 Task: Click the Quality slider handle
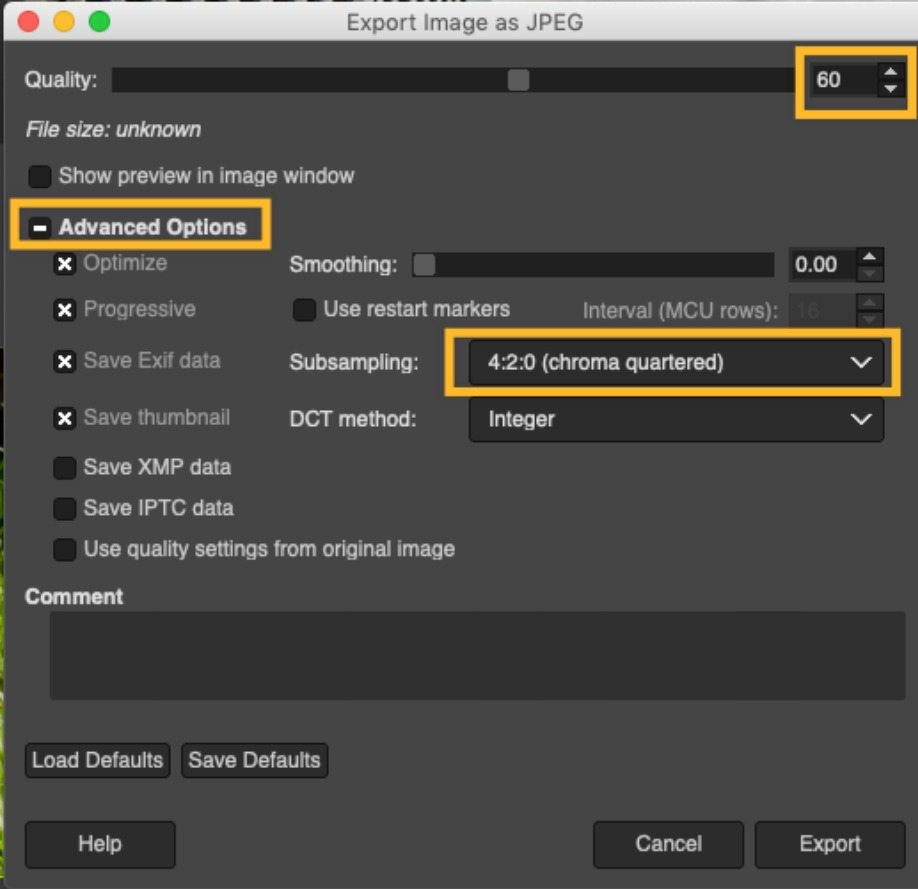pyautogui.click(x=518, y=81)
